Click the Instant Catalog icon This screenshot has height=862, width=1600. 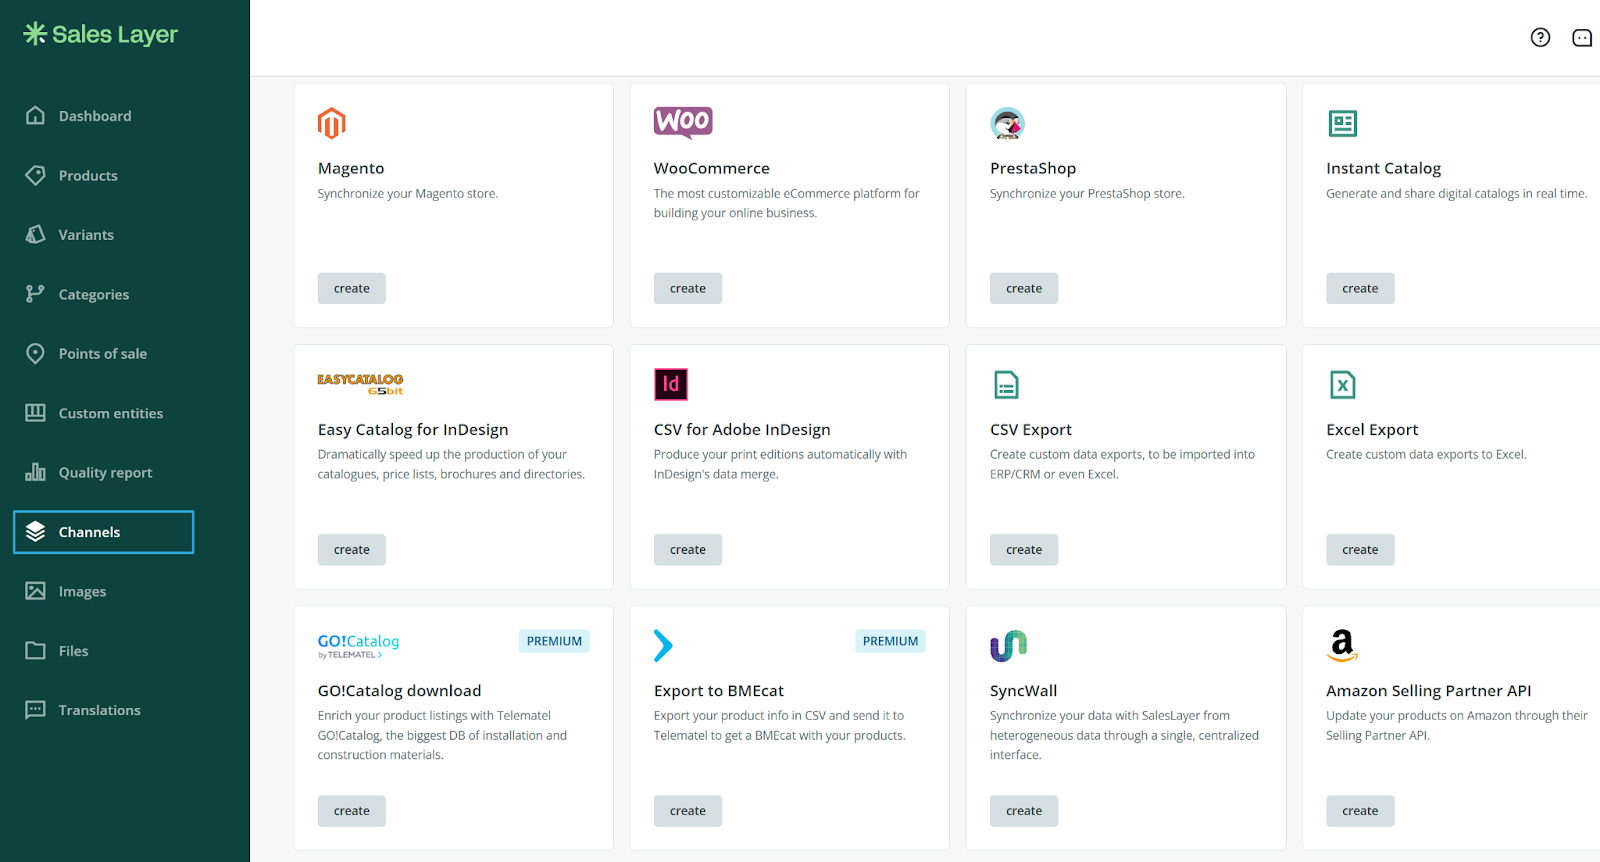click(x=1342, y=123)
